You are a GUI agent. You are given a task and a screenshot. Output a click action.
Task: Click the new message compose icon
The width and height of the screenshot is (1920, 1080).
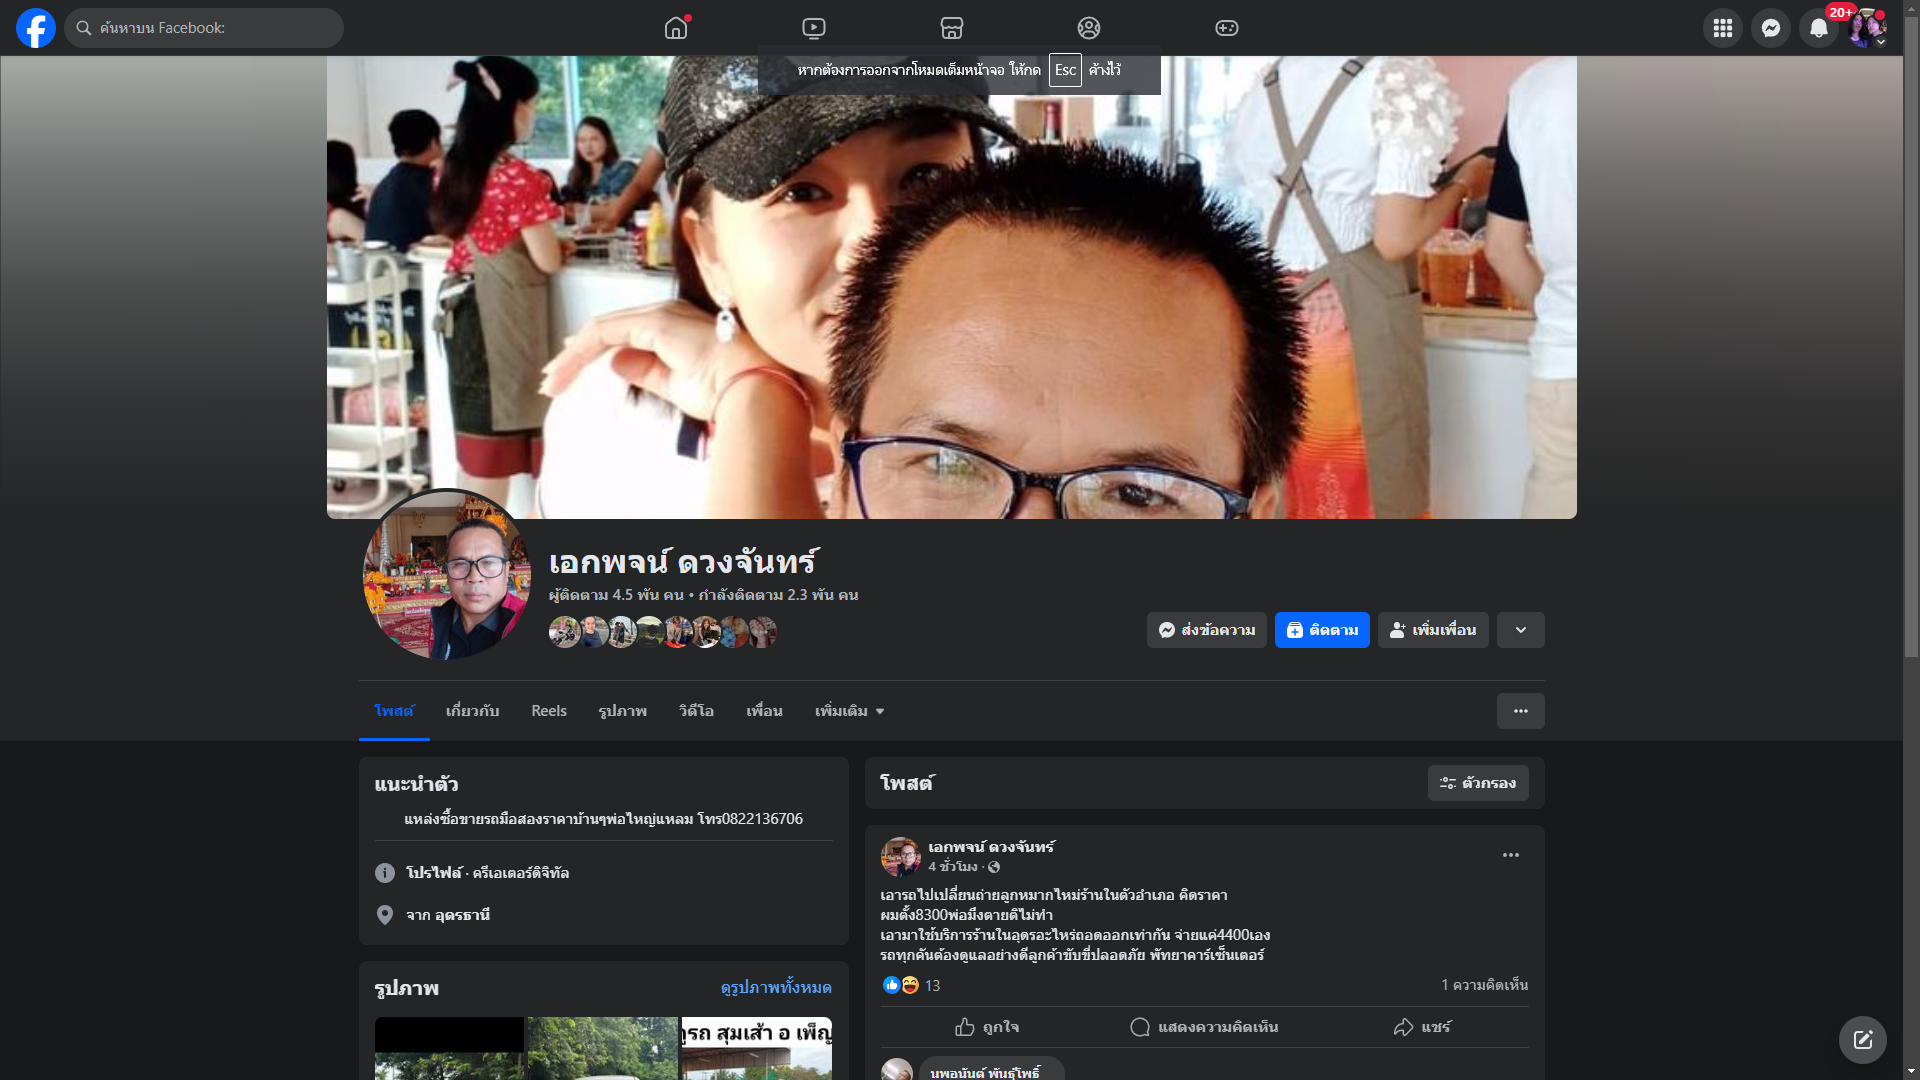point(1862,1040)
